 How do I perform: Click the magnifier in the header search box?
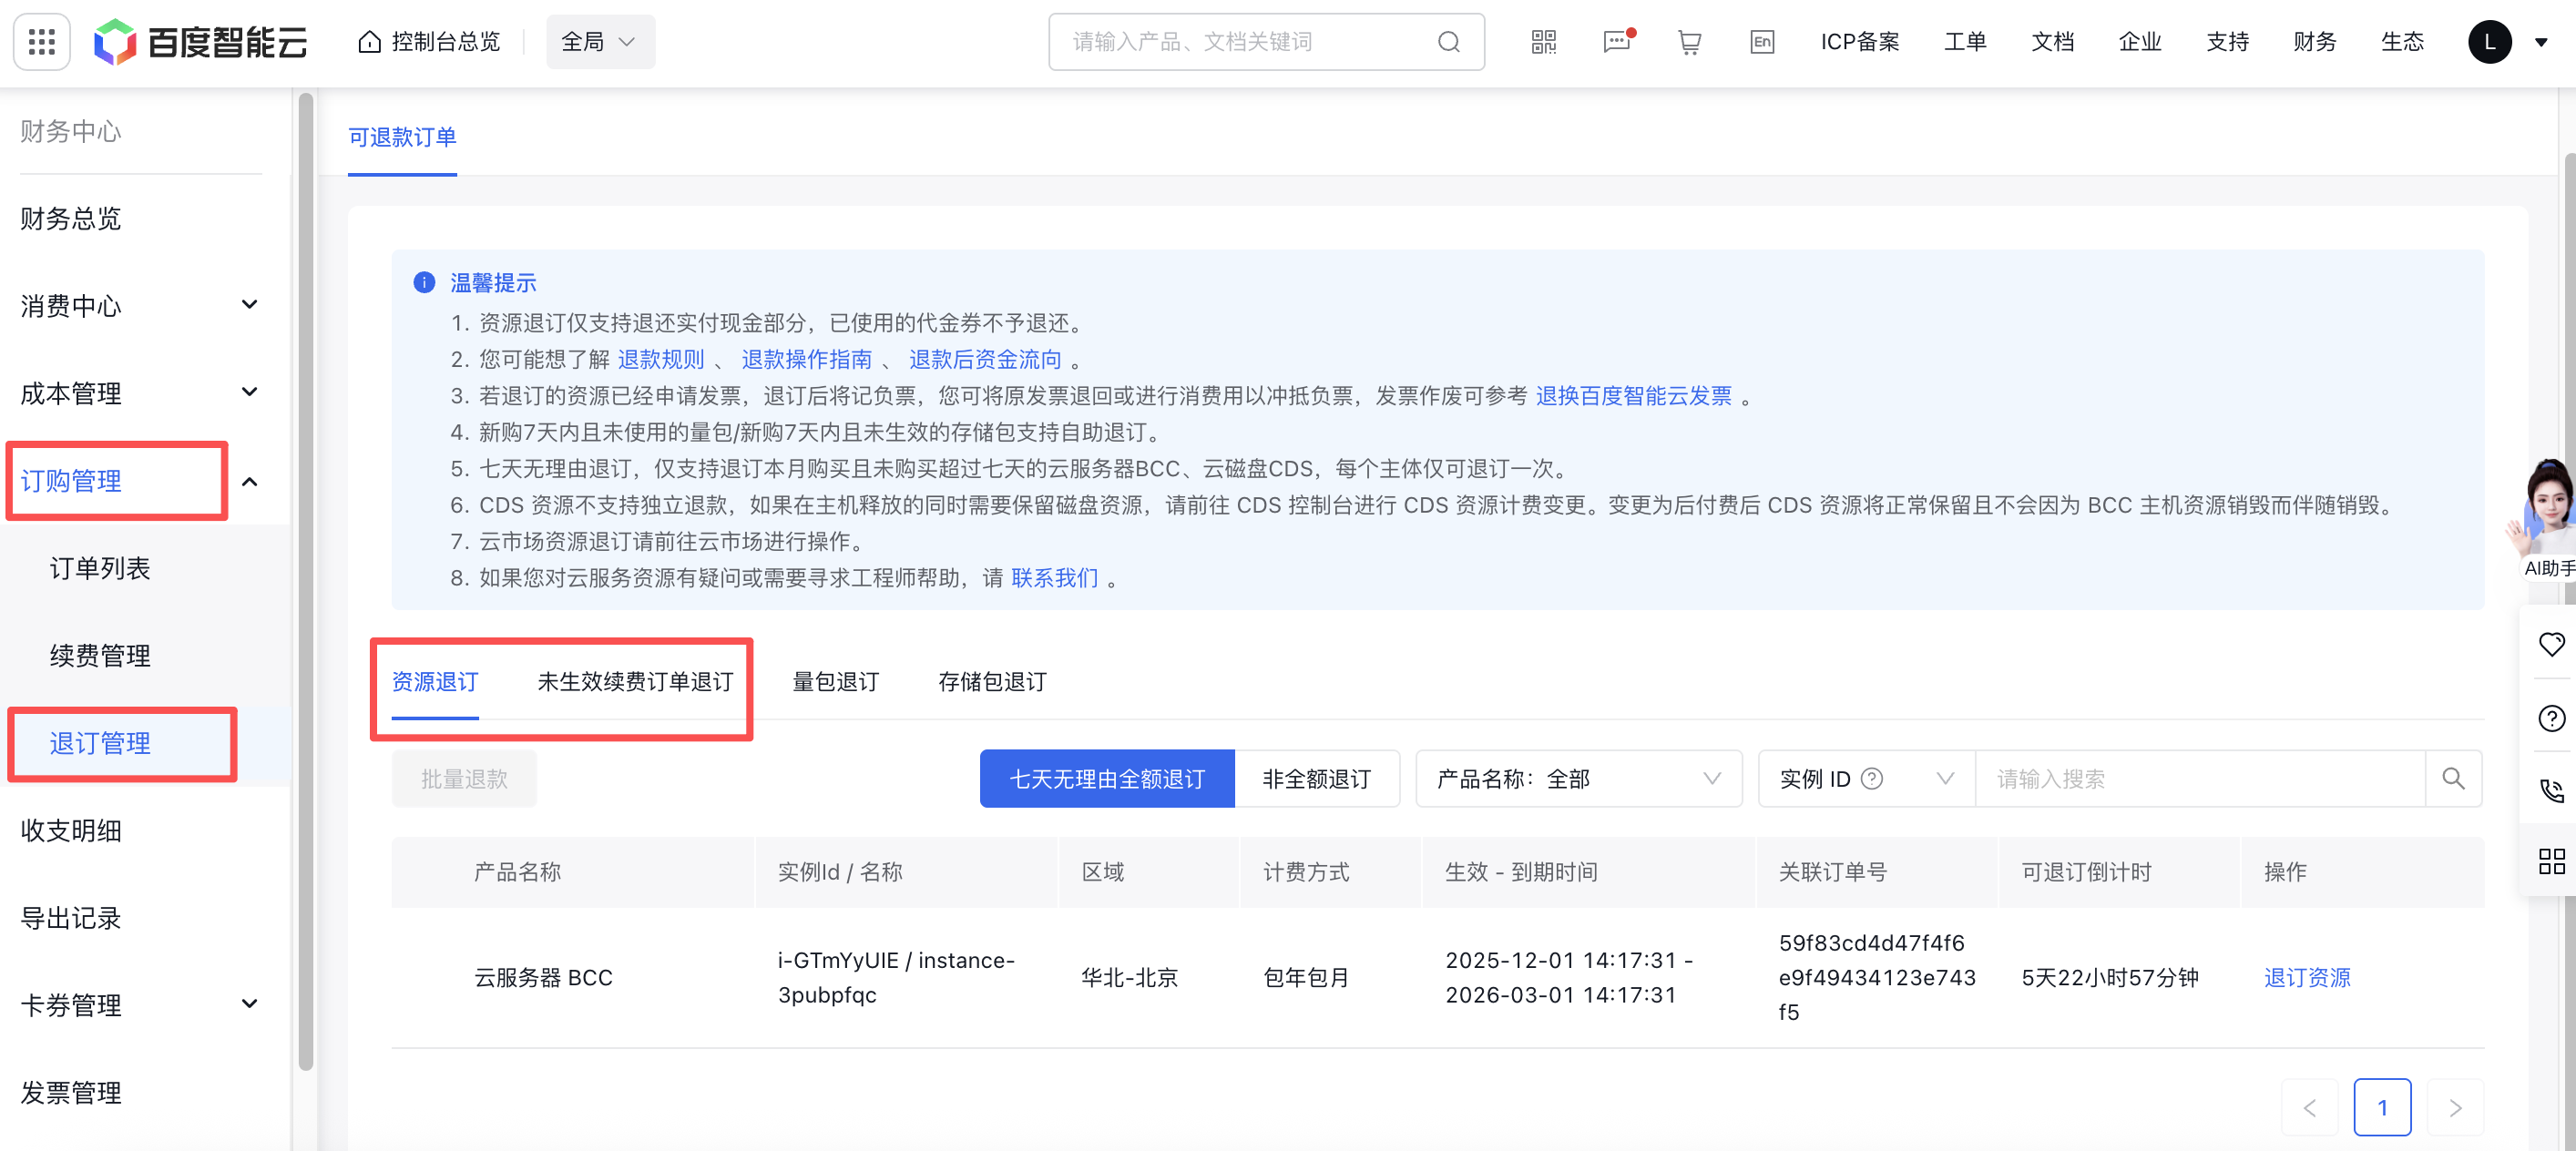tap(1449, 42)
